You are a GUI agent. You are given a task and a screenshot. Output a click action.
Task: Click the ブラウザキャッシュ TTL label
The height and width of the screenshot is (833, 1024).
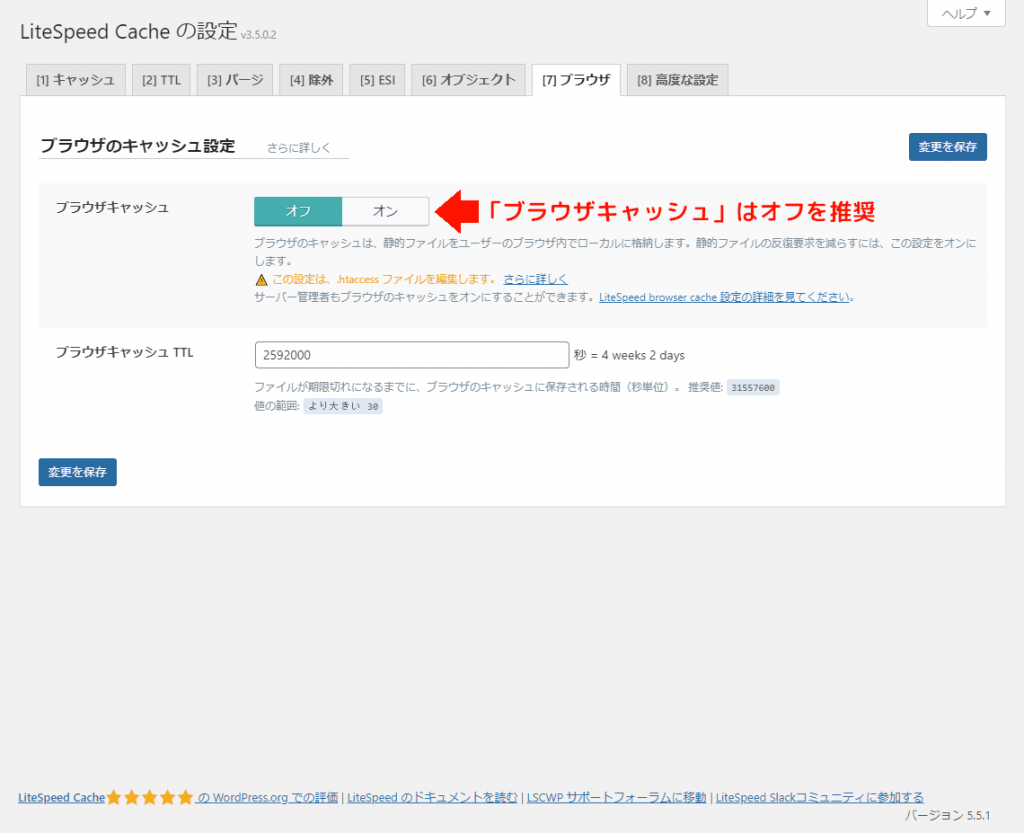(124, 353)
